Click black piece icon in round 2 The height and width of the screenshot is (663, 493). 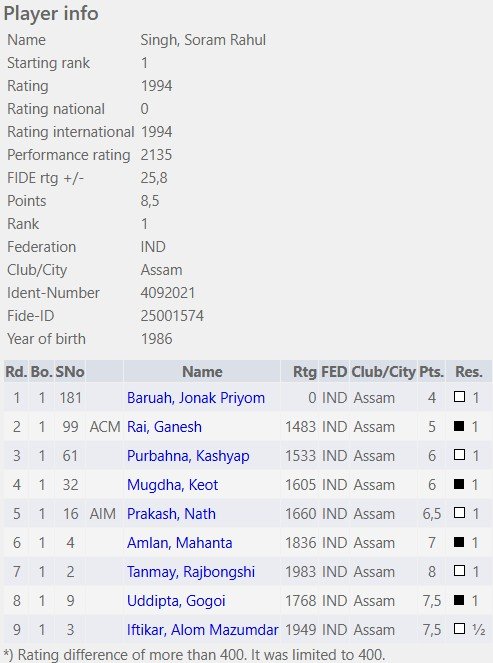click(459, 426)
